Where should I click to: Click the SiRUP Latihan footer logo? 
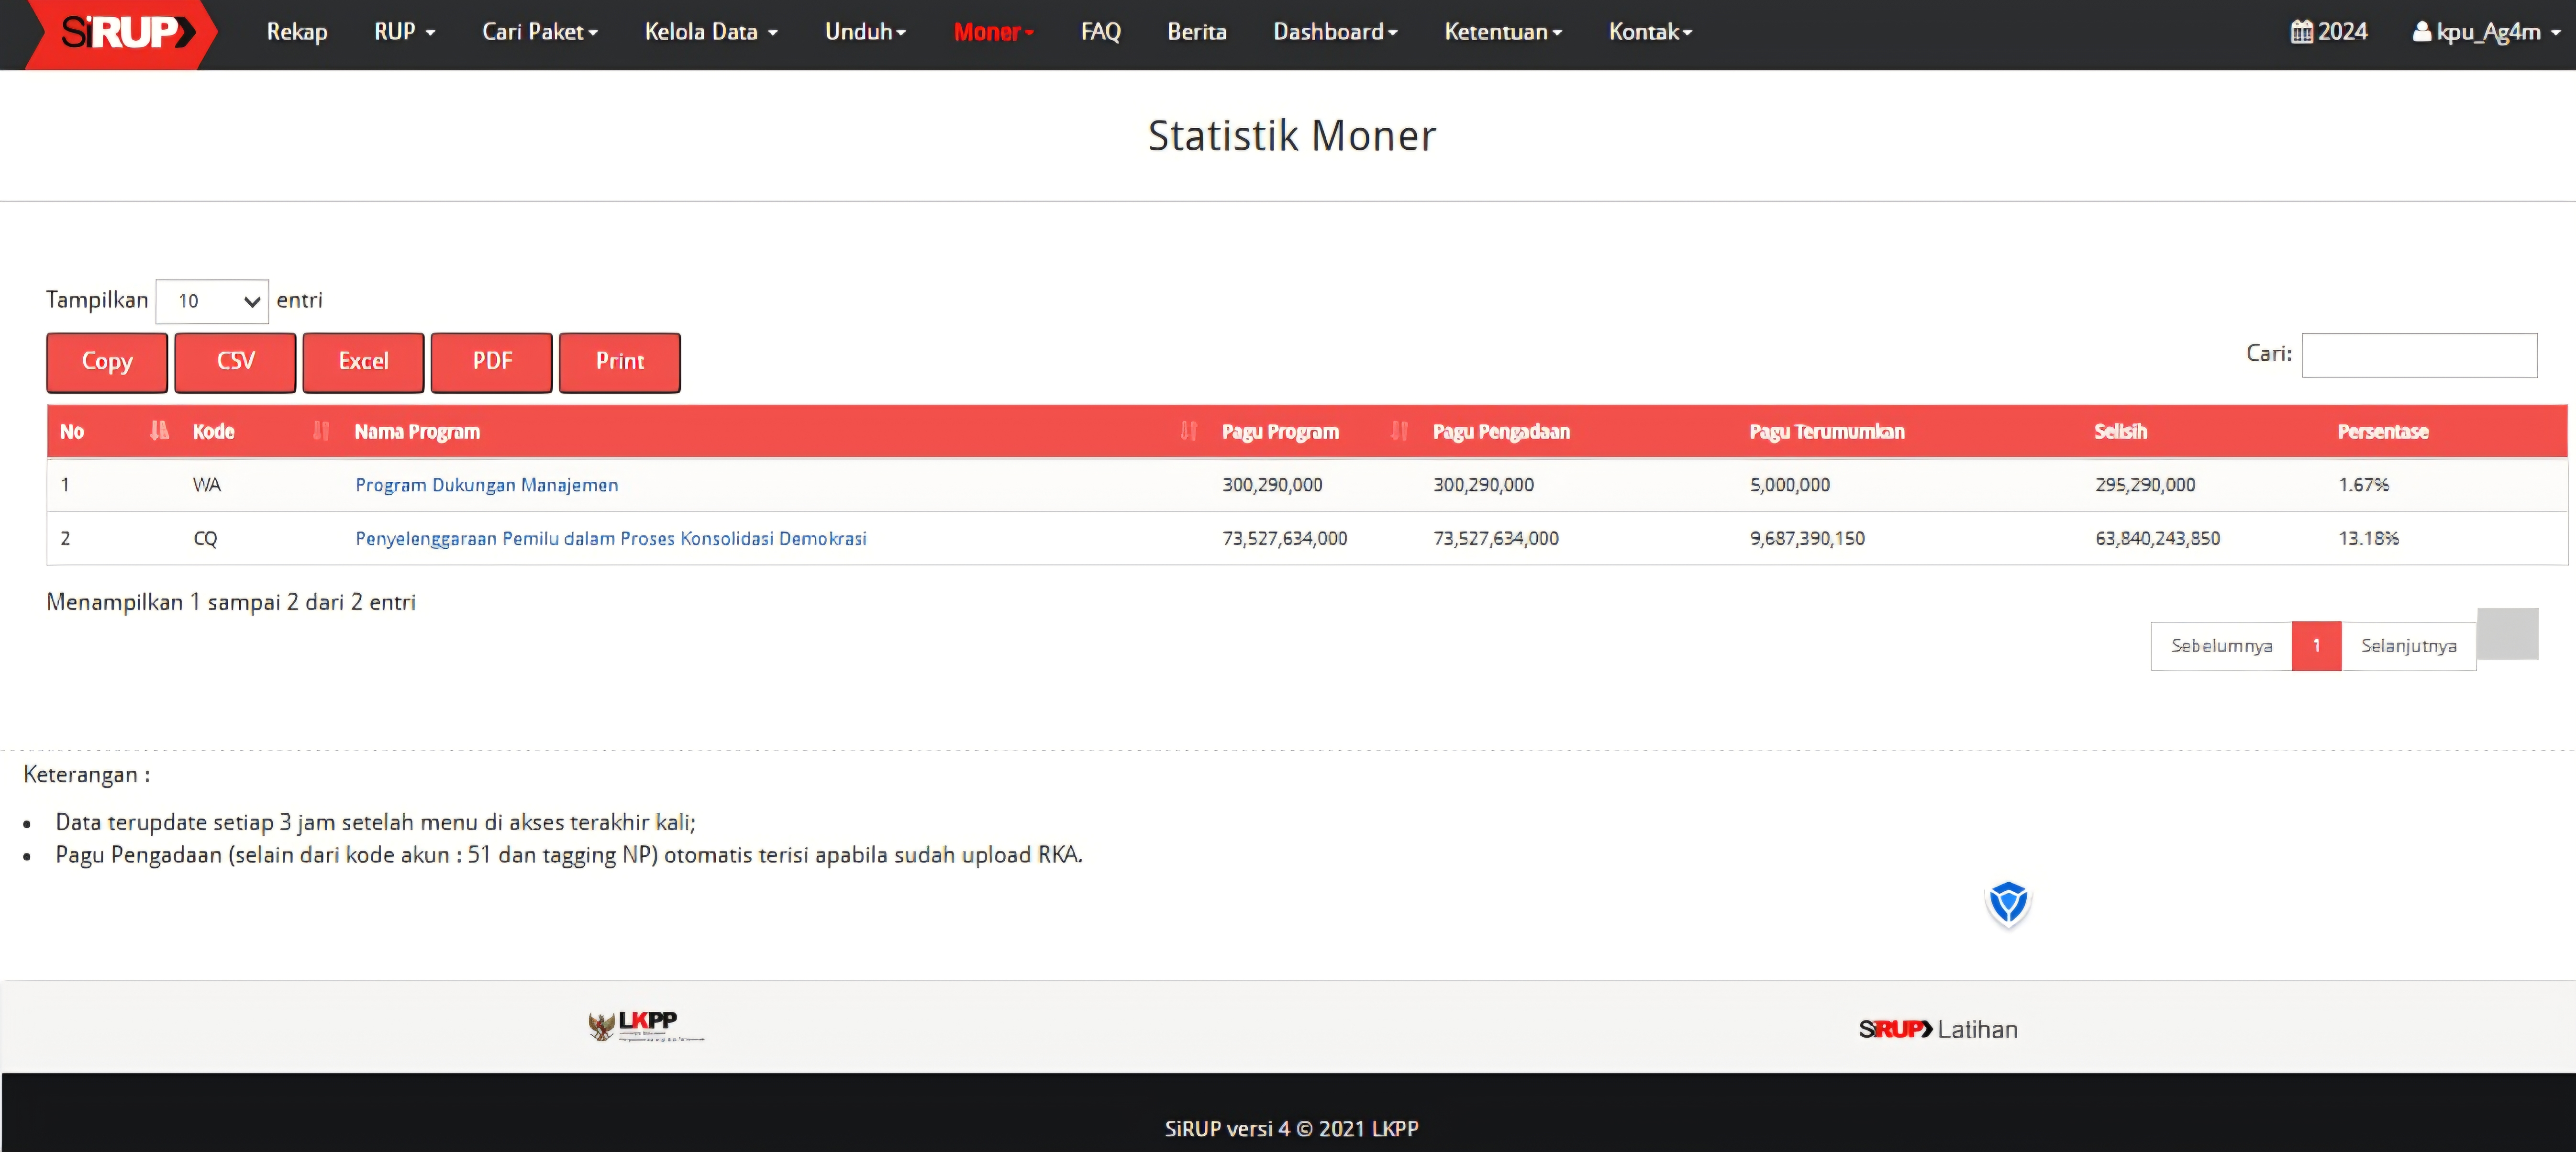click(x=1937, y=1029)
